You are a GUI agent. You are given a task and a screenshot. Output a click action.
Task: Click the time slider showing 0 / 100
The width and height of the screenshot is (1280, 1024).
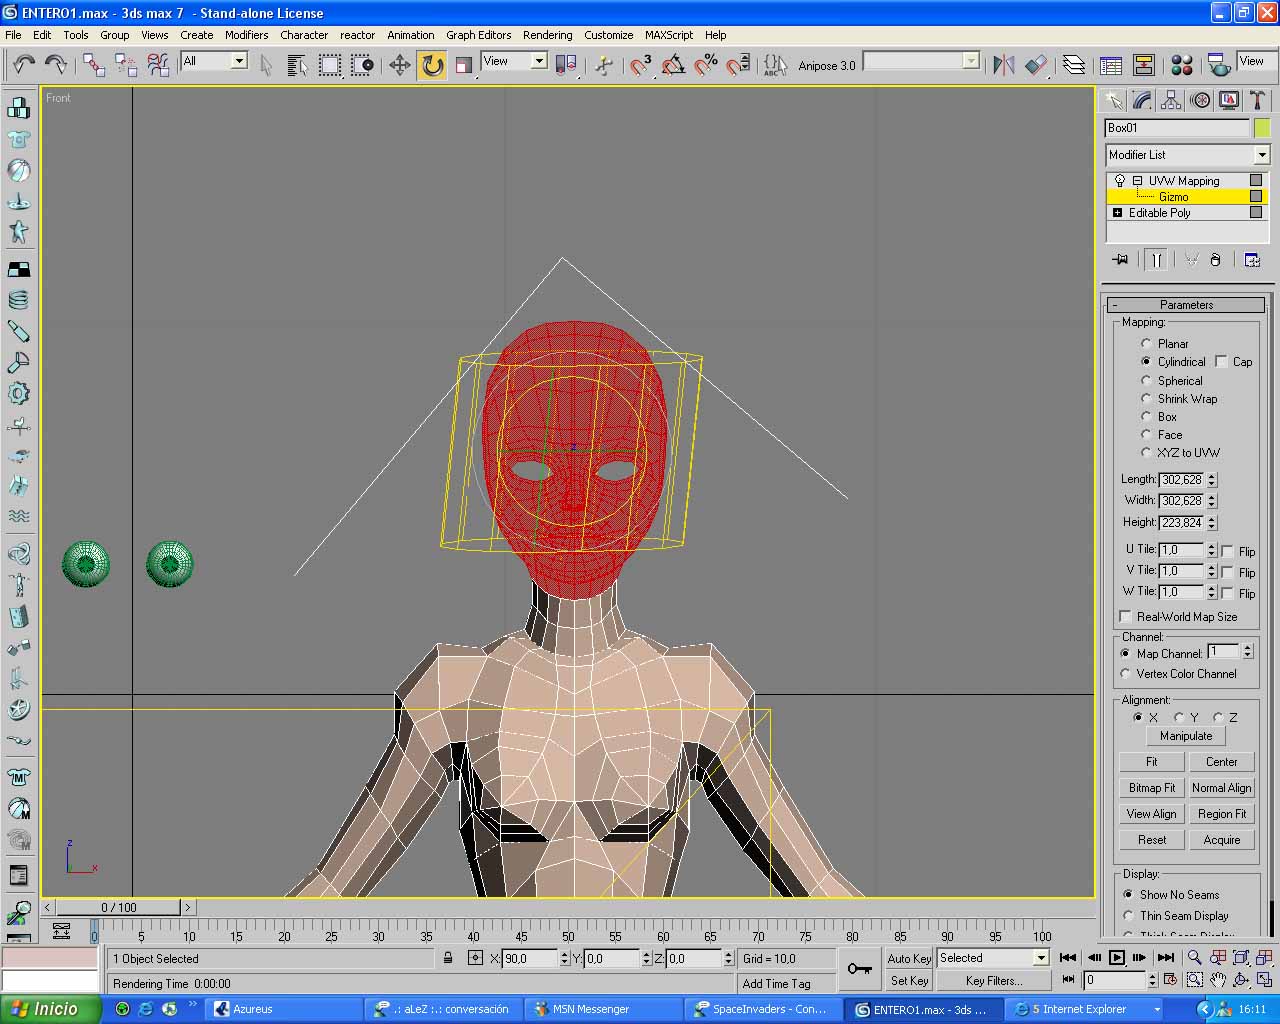point(118,907)
